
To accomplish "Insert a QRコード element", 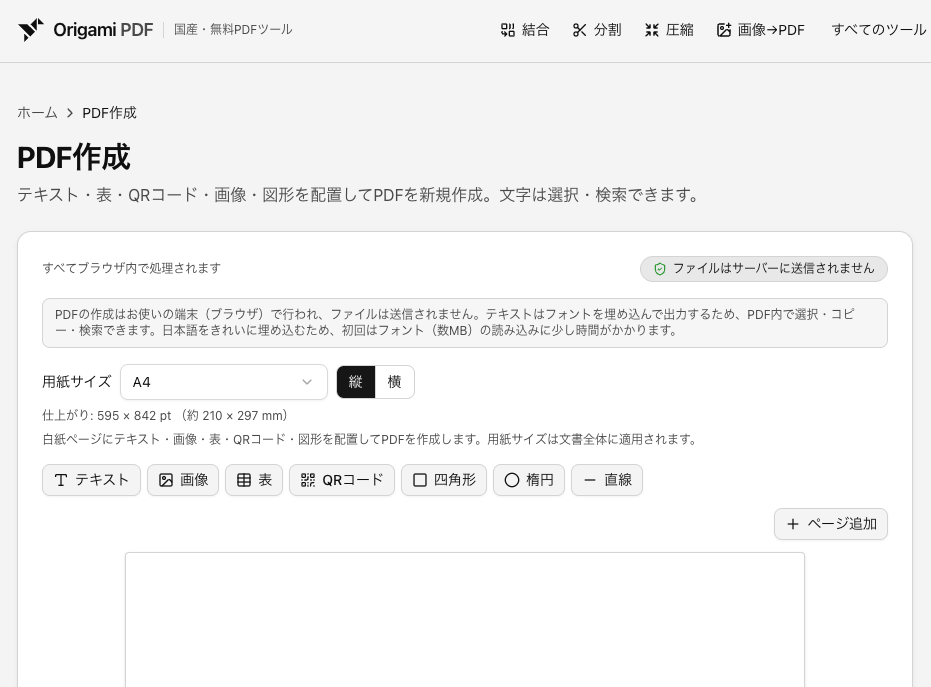I will (342, 480).
